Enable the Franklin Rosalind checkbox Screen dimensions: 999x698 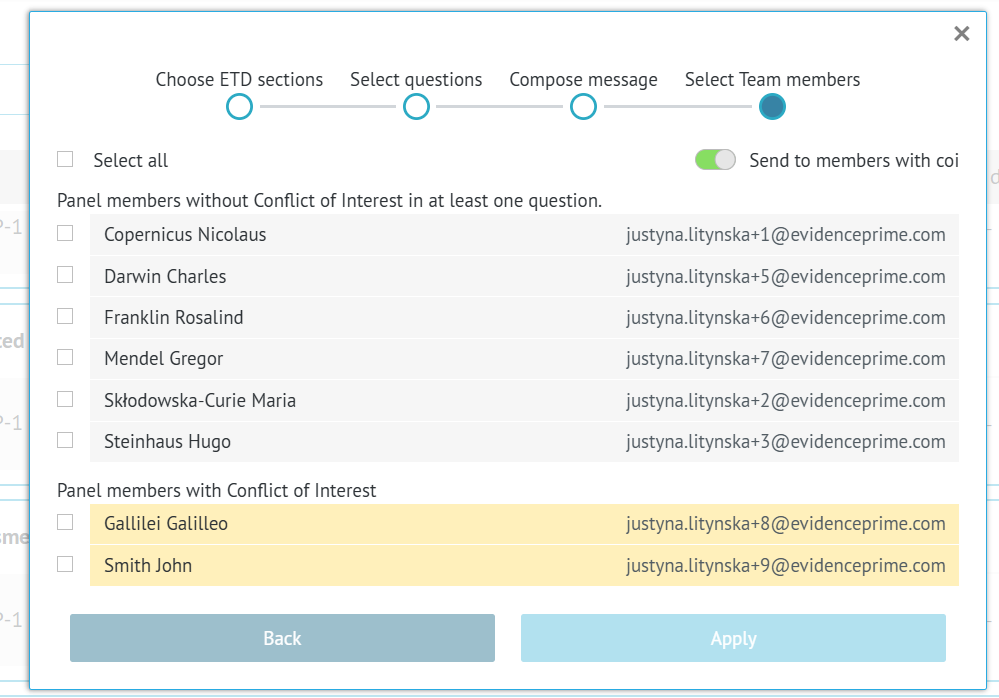point(66,316)
